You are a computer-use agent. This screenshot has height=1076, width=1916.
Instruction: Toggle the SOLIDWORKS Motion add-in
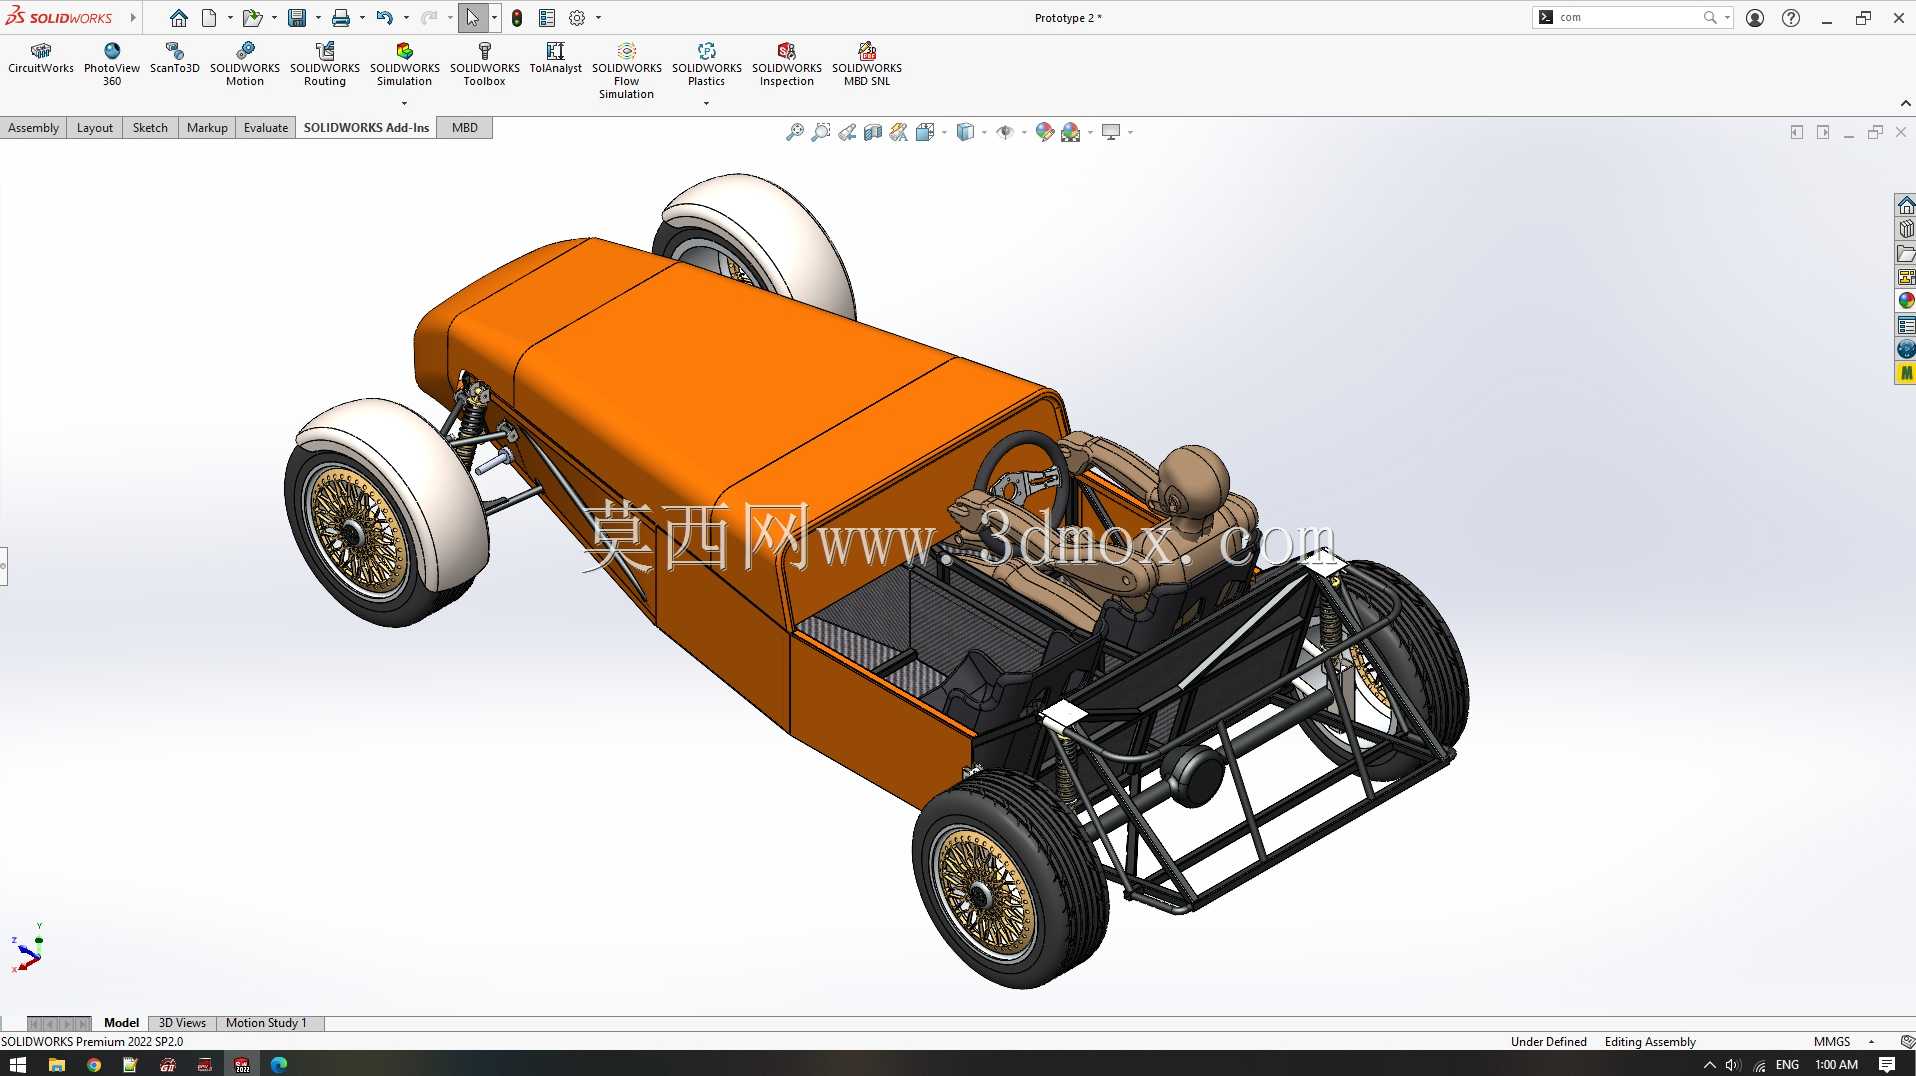244,65
